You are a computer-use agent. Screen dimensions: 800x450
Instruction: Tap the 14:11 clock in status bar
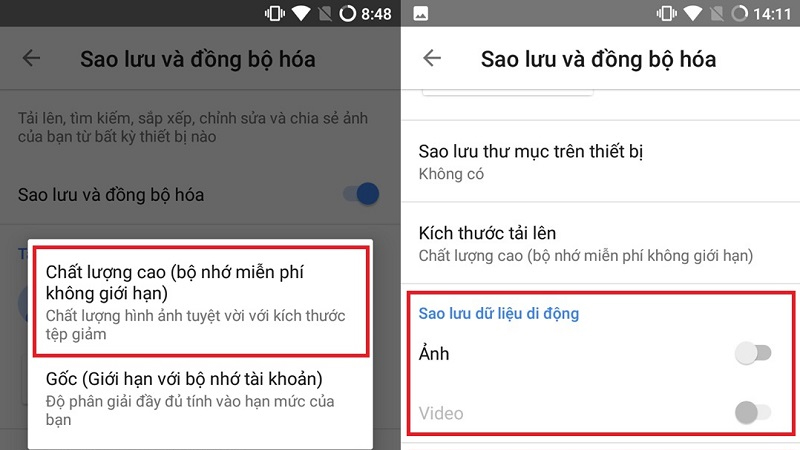(x=772, y=14)
